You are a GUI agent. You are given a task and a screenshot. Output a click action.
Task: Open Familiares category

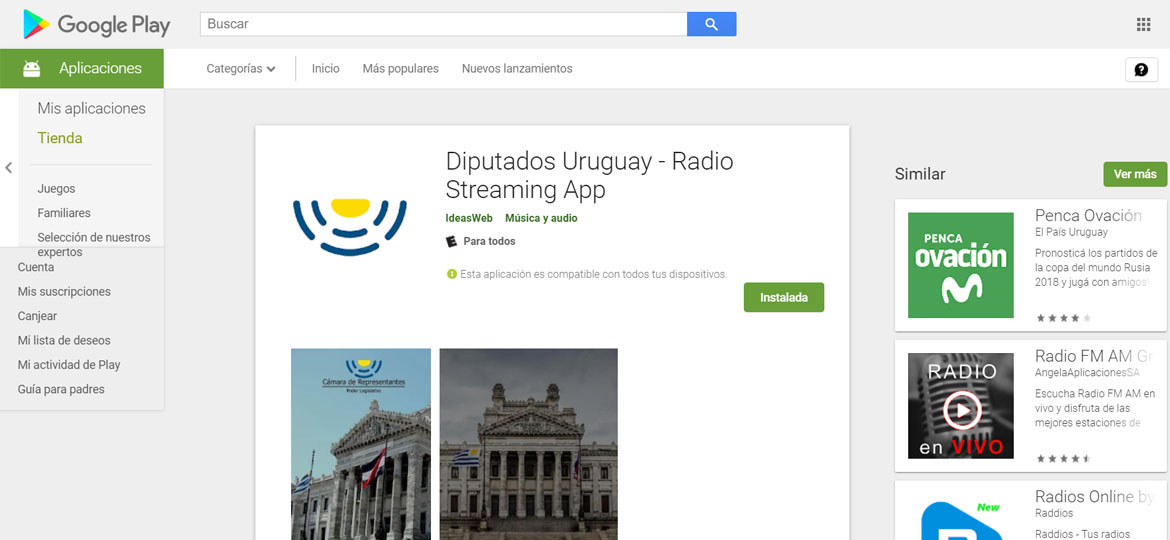pyautogui.click(x=64, y=213)
